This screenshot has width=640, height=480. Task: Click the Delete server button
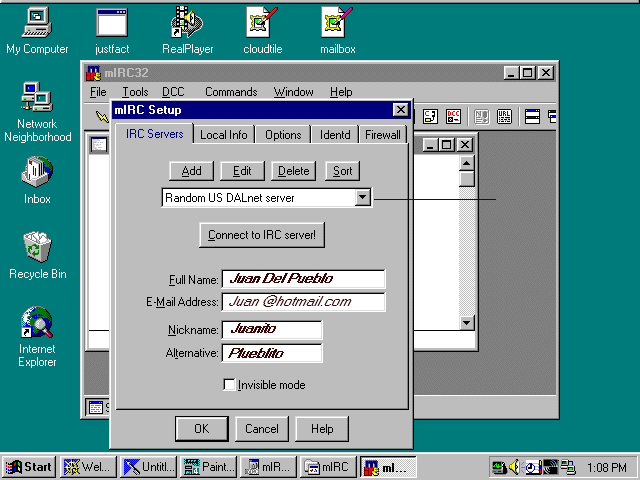(293, 171)
